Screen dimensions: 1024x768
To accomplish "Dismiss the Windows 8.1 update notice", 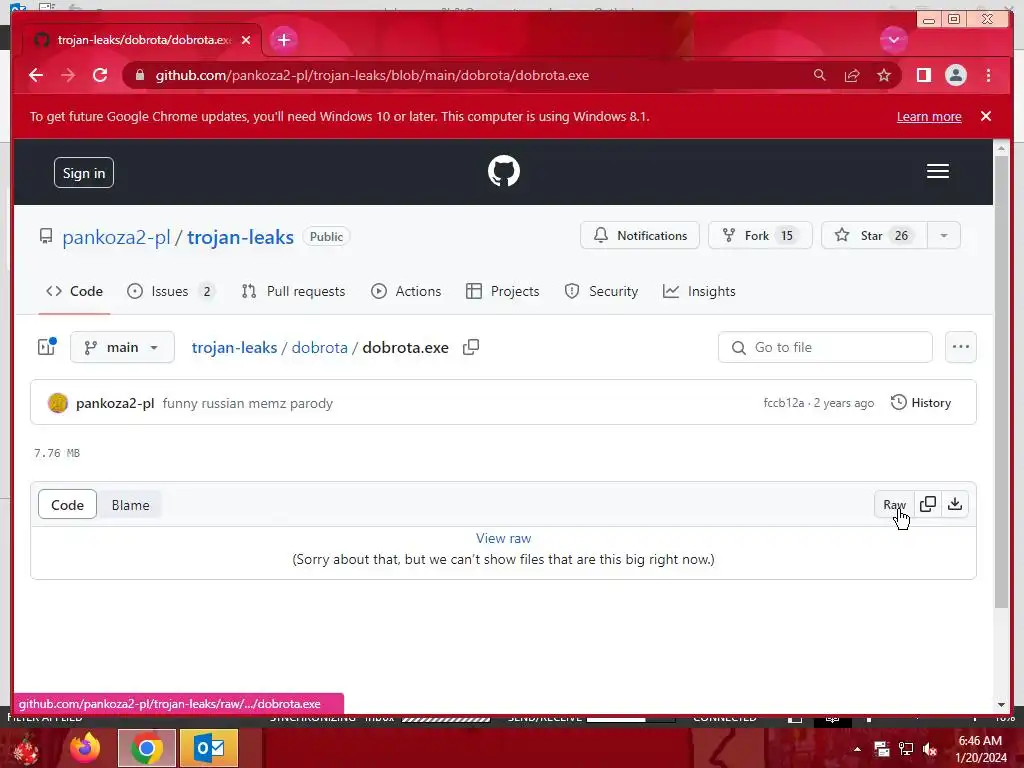I will click(x=985, y=116).
